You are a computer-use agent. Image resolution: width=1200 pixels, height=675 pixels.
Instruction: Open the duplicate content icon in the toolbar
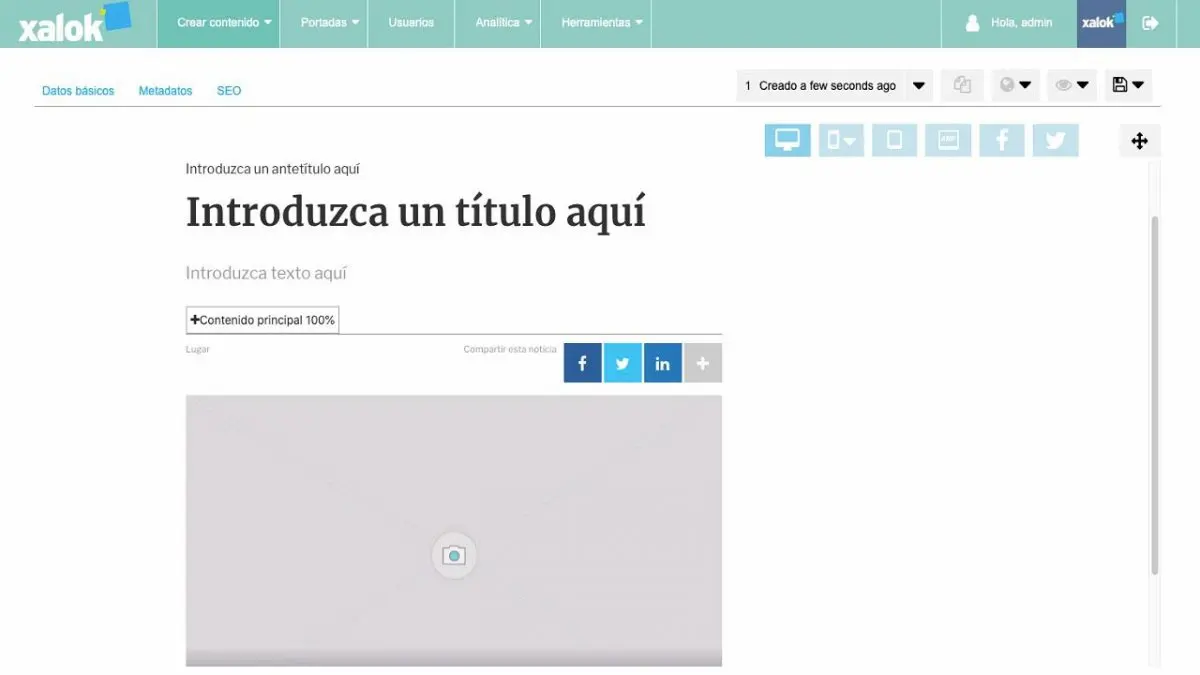pyautogui.click(x=961, y=85)
